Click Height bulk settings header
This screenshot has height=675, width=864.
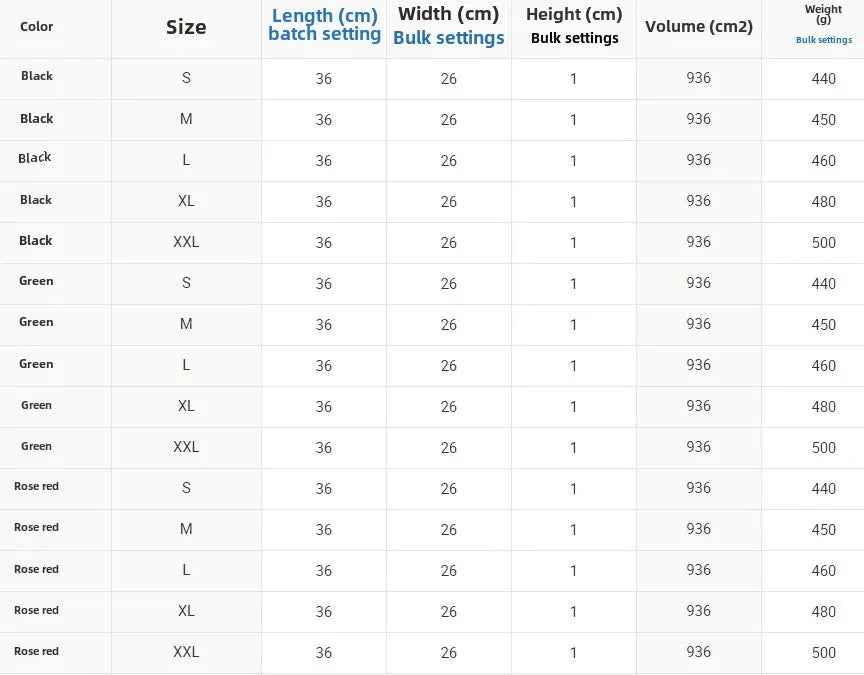click(x=574, y=38)
